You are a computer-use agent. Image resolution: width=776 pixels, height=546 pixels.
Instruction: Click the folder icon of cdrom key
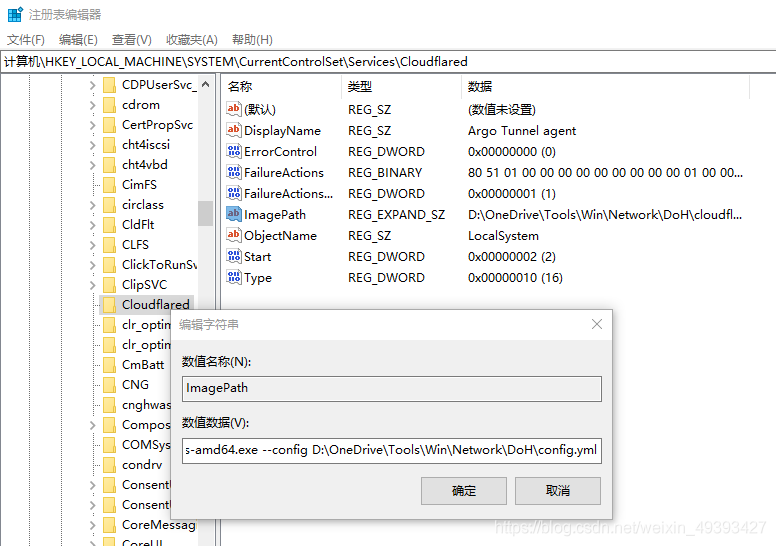pyautogui.click(x=110, y=105)
